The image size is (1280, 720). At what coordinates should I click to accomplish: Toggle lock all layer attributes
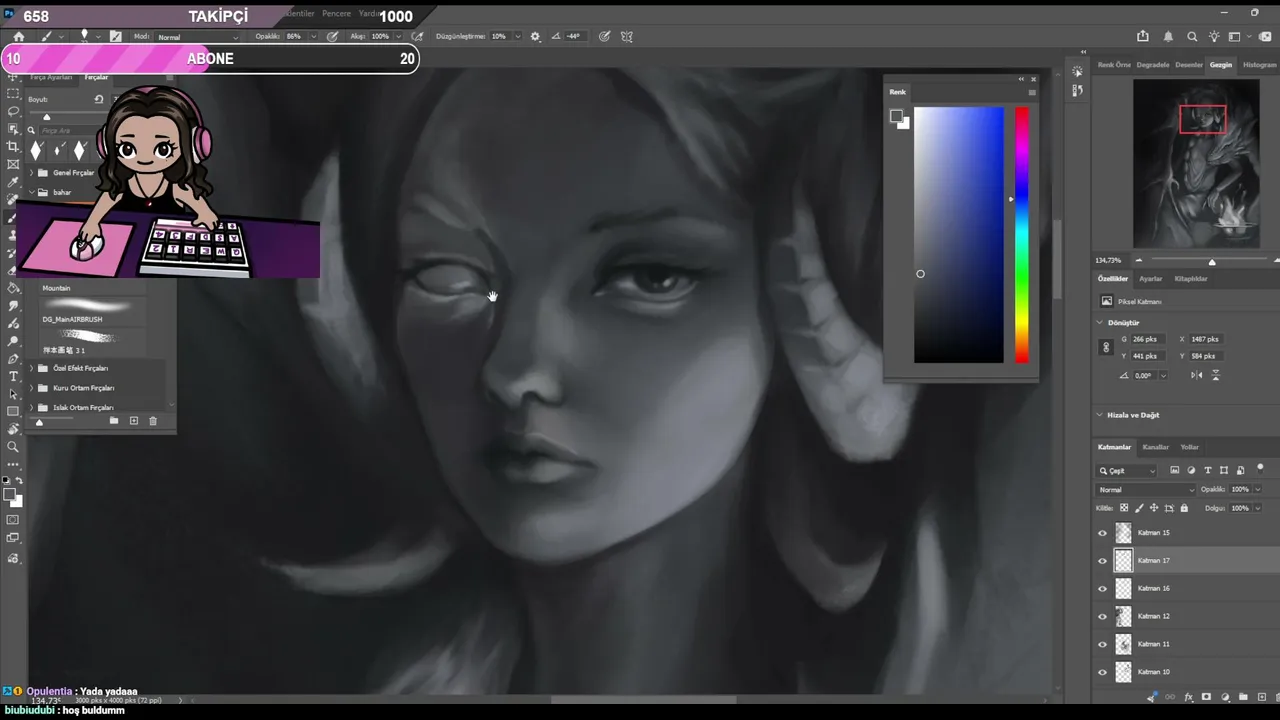point(1185,508)
